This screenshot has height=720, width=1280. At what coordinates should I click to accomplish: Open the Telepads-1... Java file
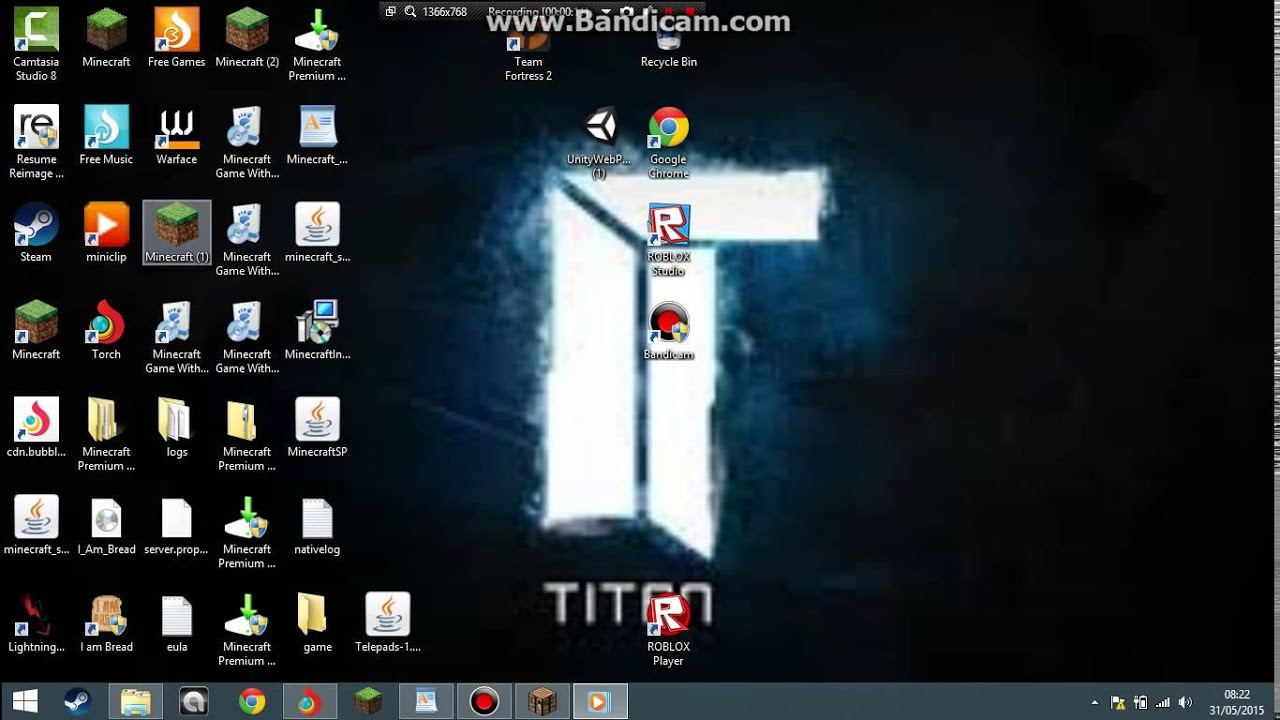387,623
